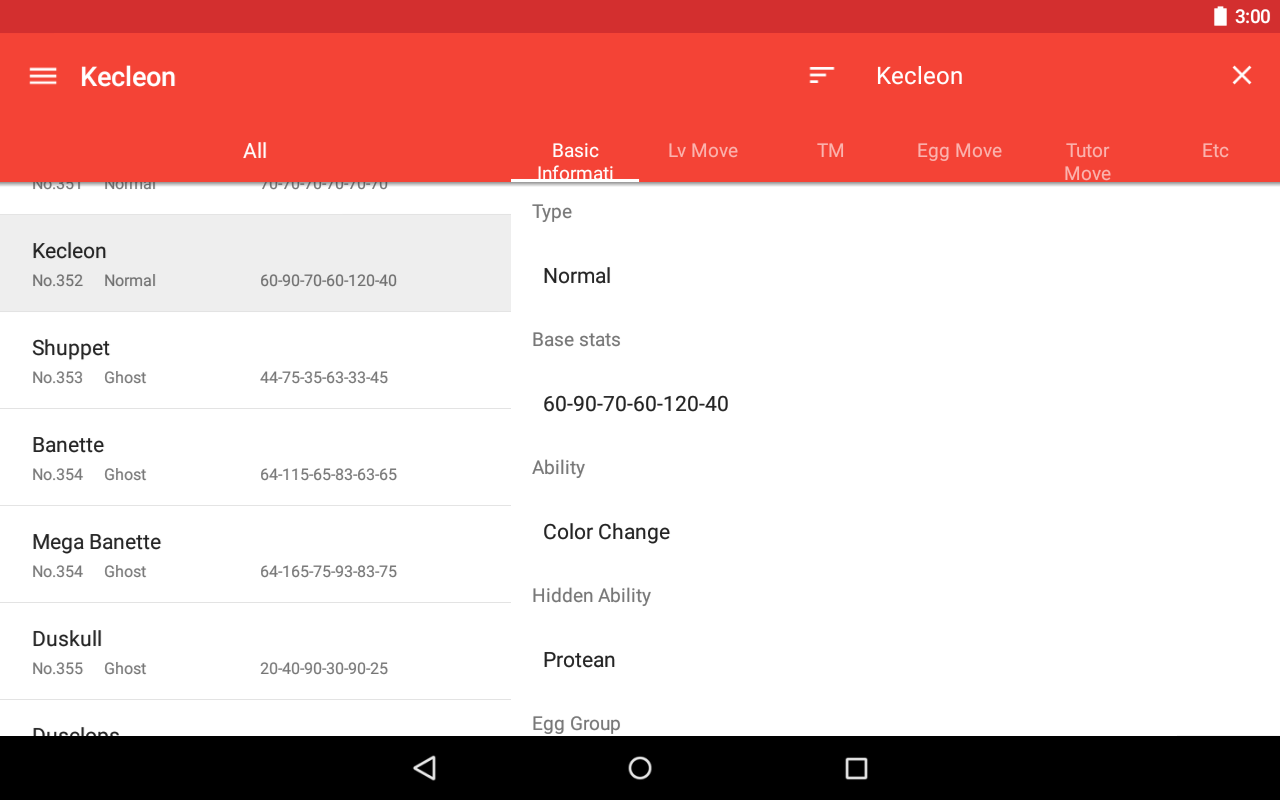
Task: Open the Android recent apps view
Action: [x=856, y=768]
